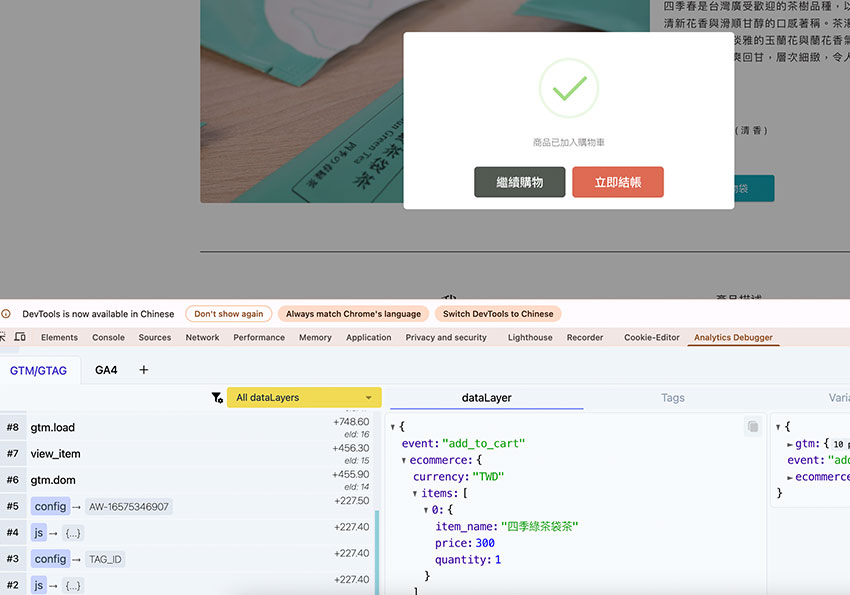Image resolution: width=850 pixels, height=595 pixels.
Task: Collapse the items array node
Action: pos(415,494)
